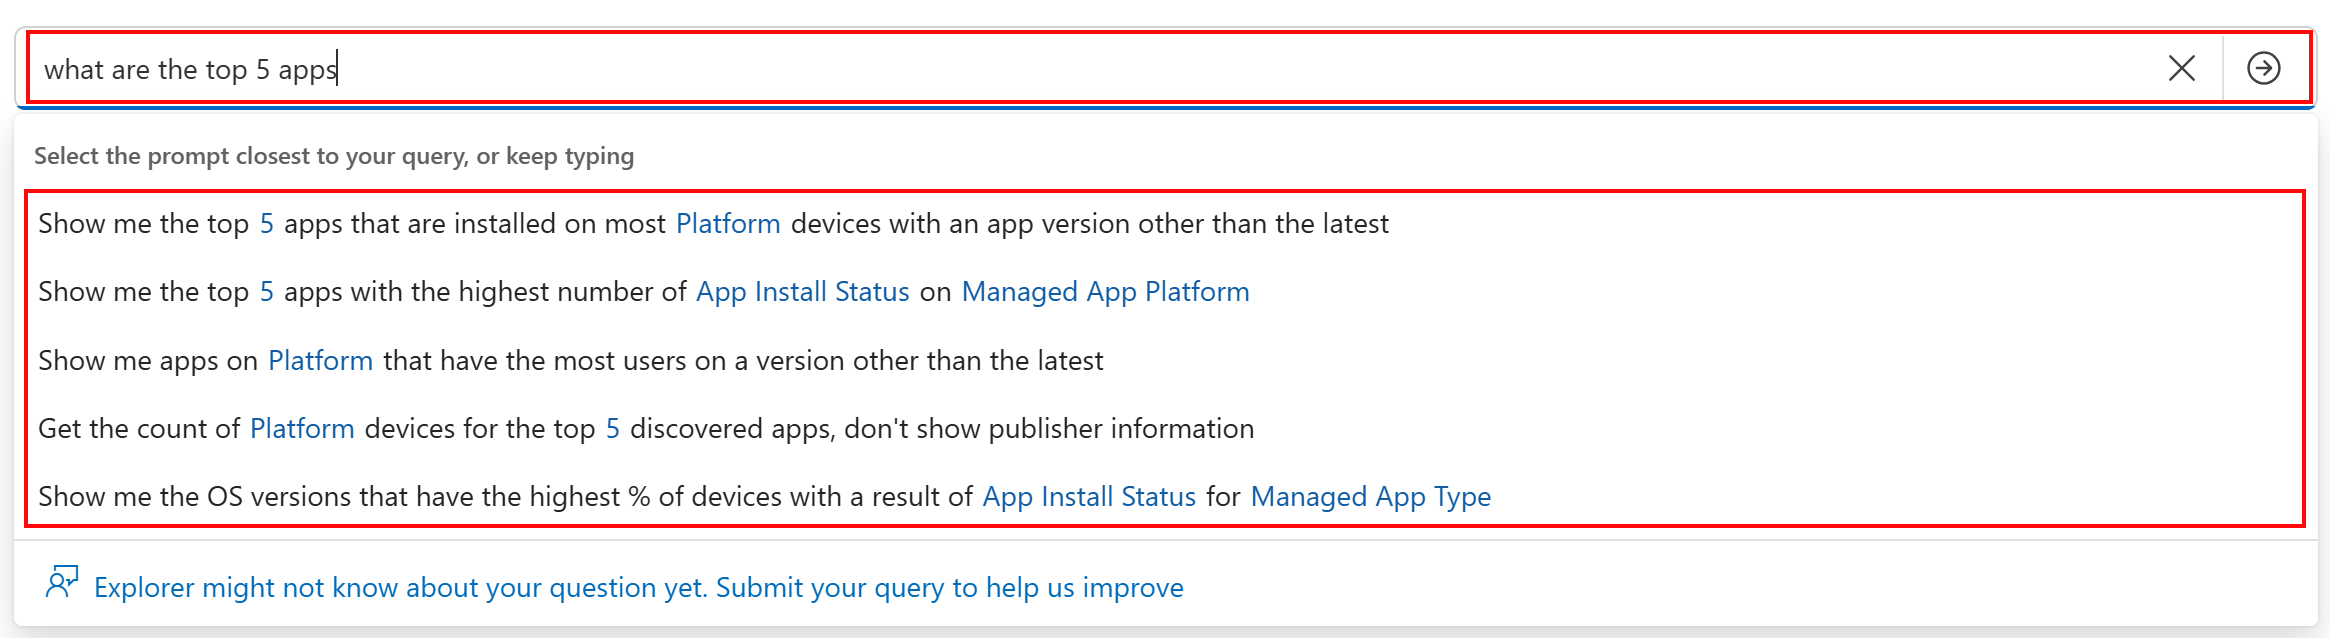Image resolution: width=2330 pixels, height=638 pixels.
Task: Clear the search query with X icon
Action: pyautogui.click(x=2181, y=68)
